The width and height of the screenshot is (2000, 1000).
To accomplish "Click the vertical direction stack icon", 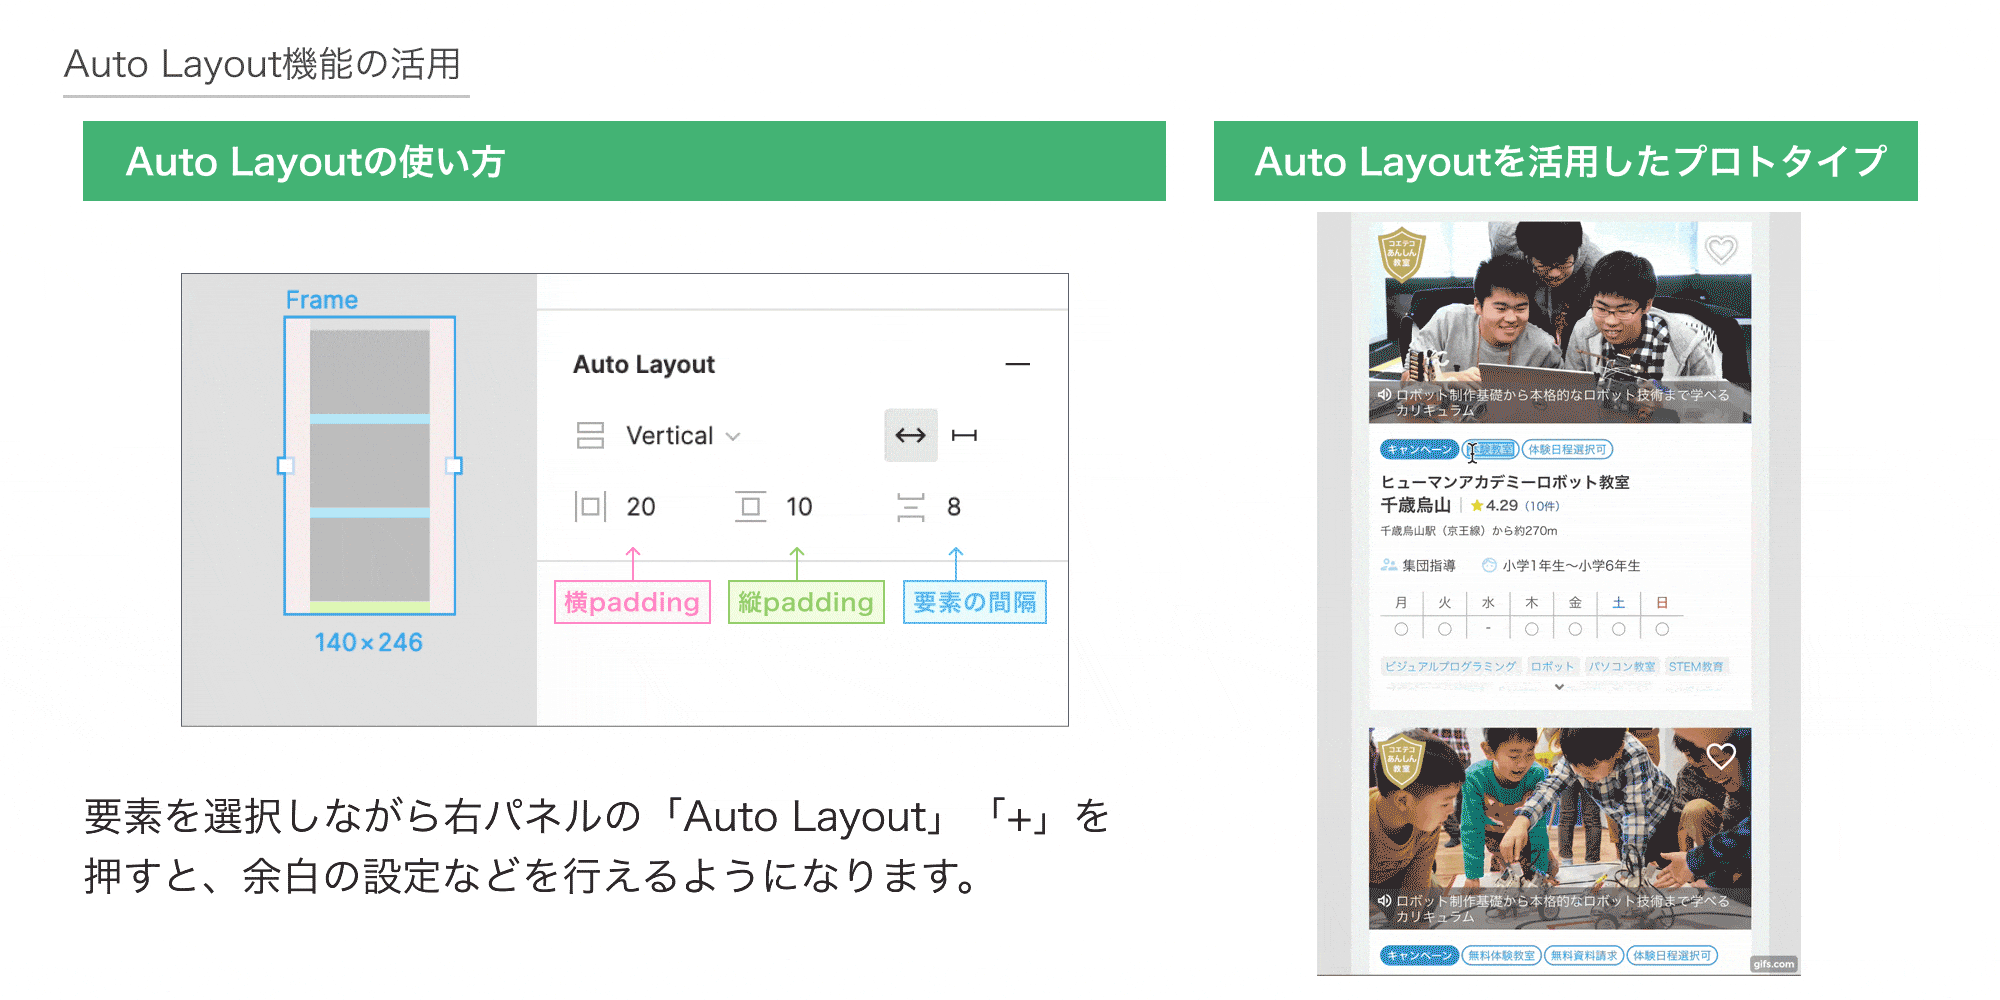I will point(590,435).
